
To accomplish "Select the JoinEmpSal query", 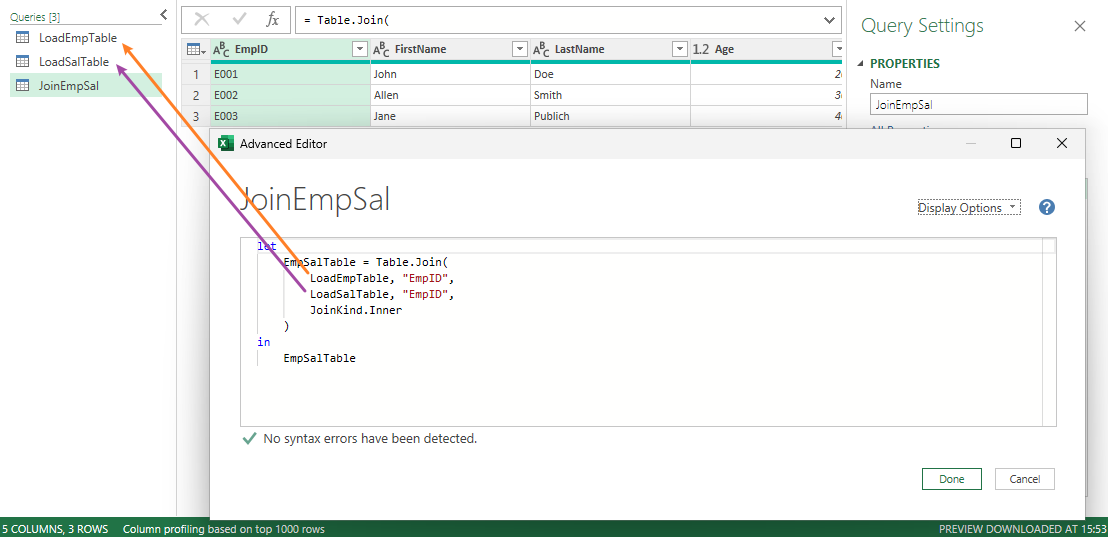I will [x=68, y=86].
